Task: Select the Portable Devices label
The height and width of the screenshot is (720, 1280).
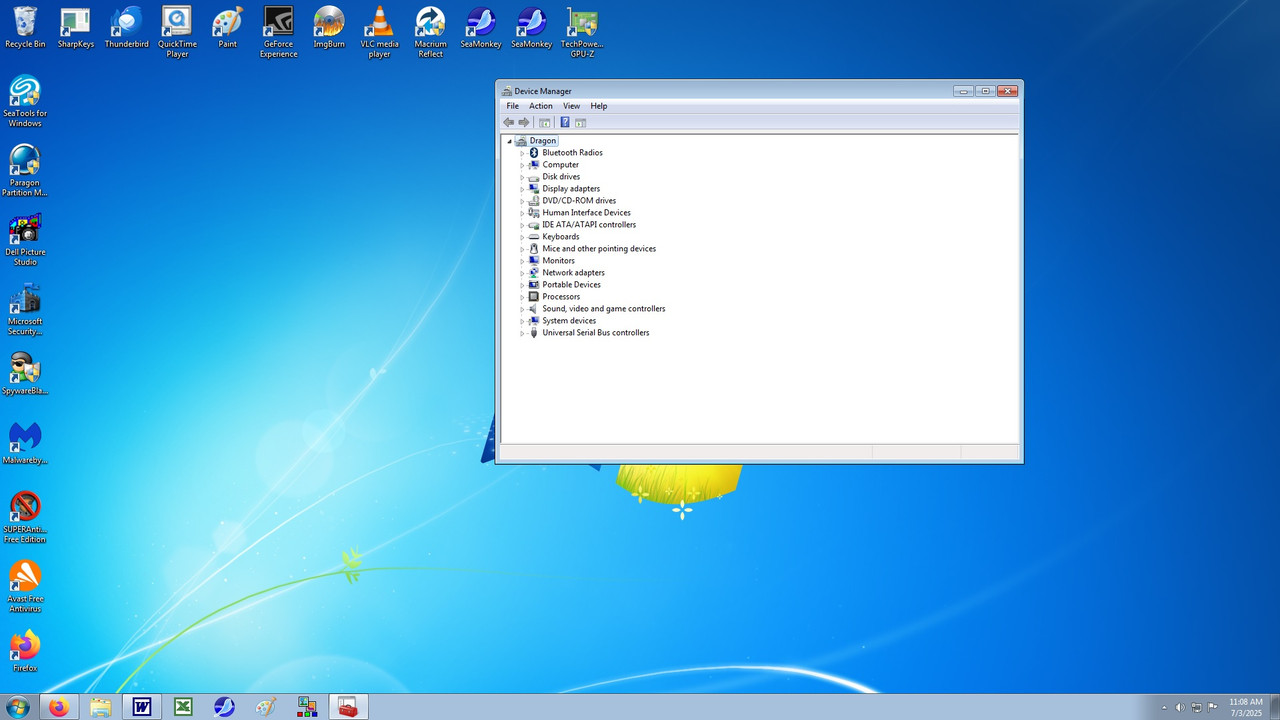Action: click(572, 285)
